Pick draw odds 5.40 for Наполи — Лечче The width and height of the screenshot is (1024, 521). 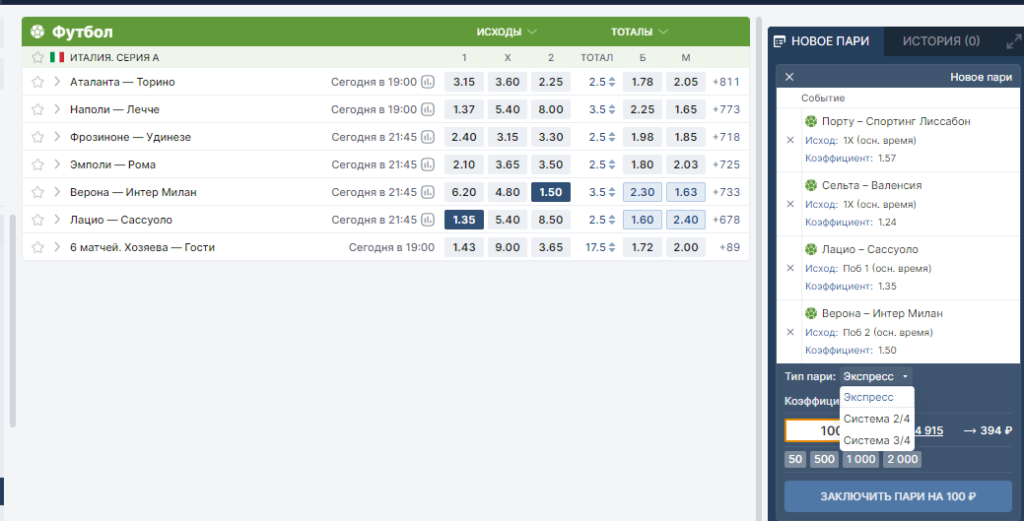507,110
